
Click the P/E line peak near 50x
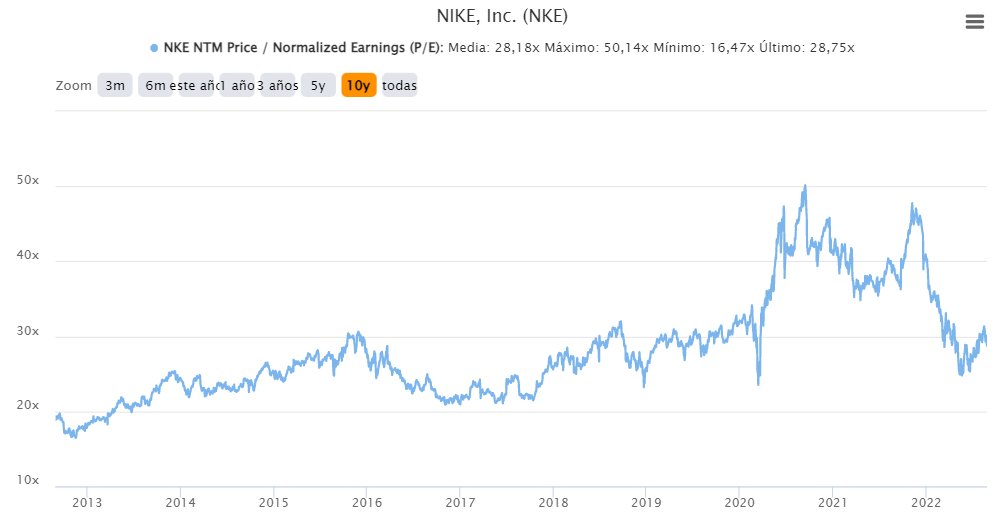tap(805, 186)
